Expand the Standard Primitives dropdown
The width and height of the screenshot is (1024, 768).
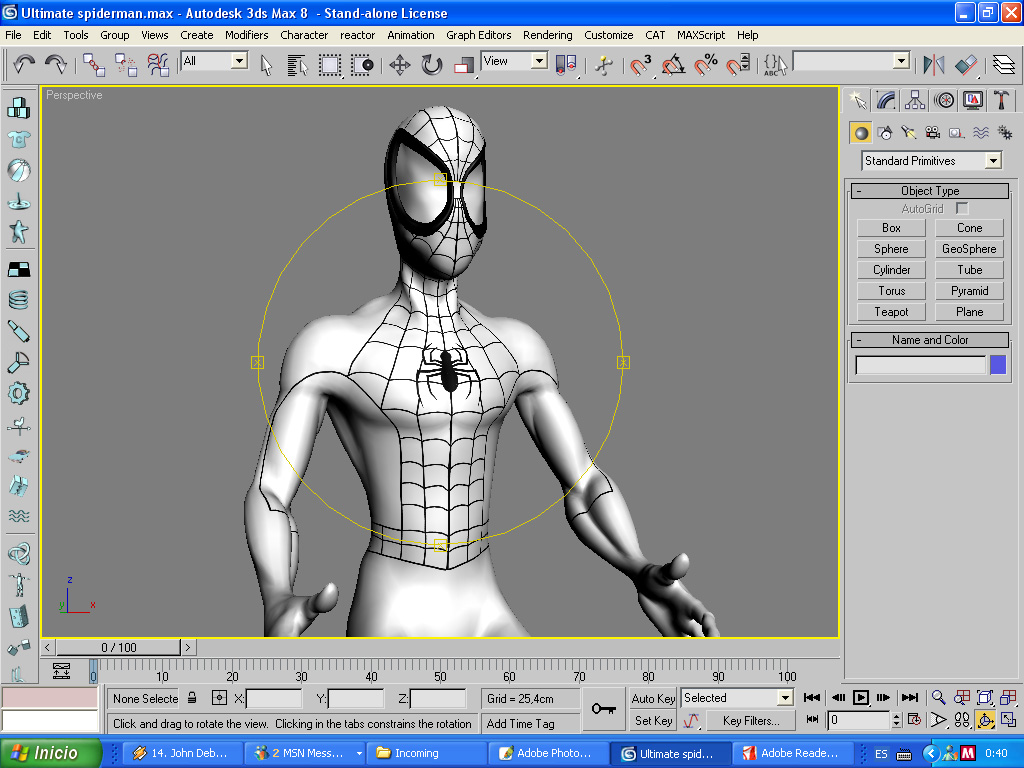pyautogui.click(x=992, y=161)
